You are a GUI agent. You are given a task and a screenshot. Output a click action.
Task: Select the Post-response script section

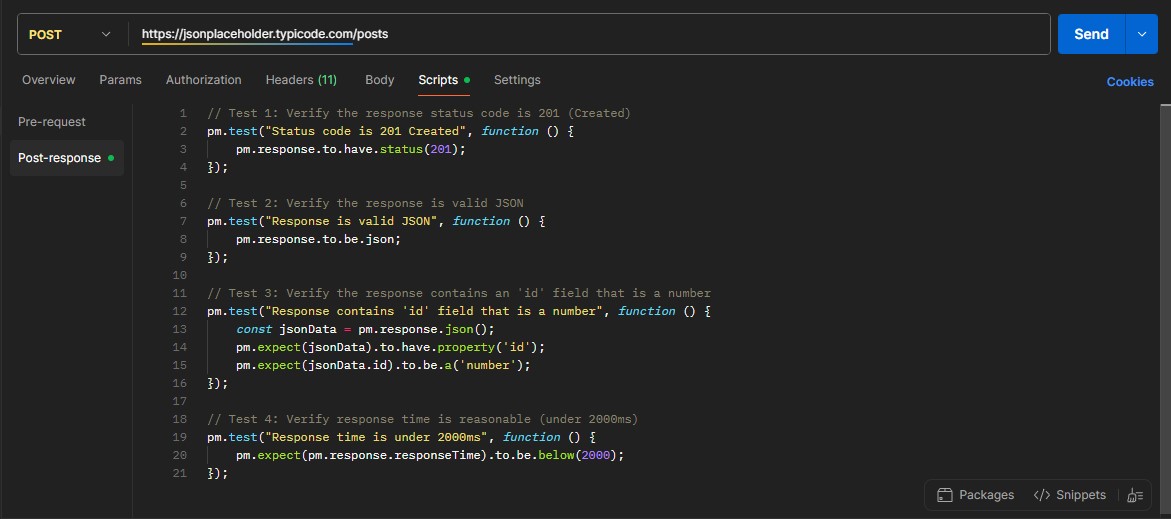pos(66,158)
